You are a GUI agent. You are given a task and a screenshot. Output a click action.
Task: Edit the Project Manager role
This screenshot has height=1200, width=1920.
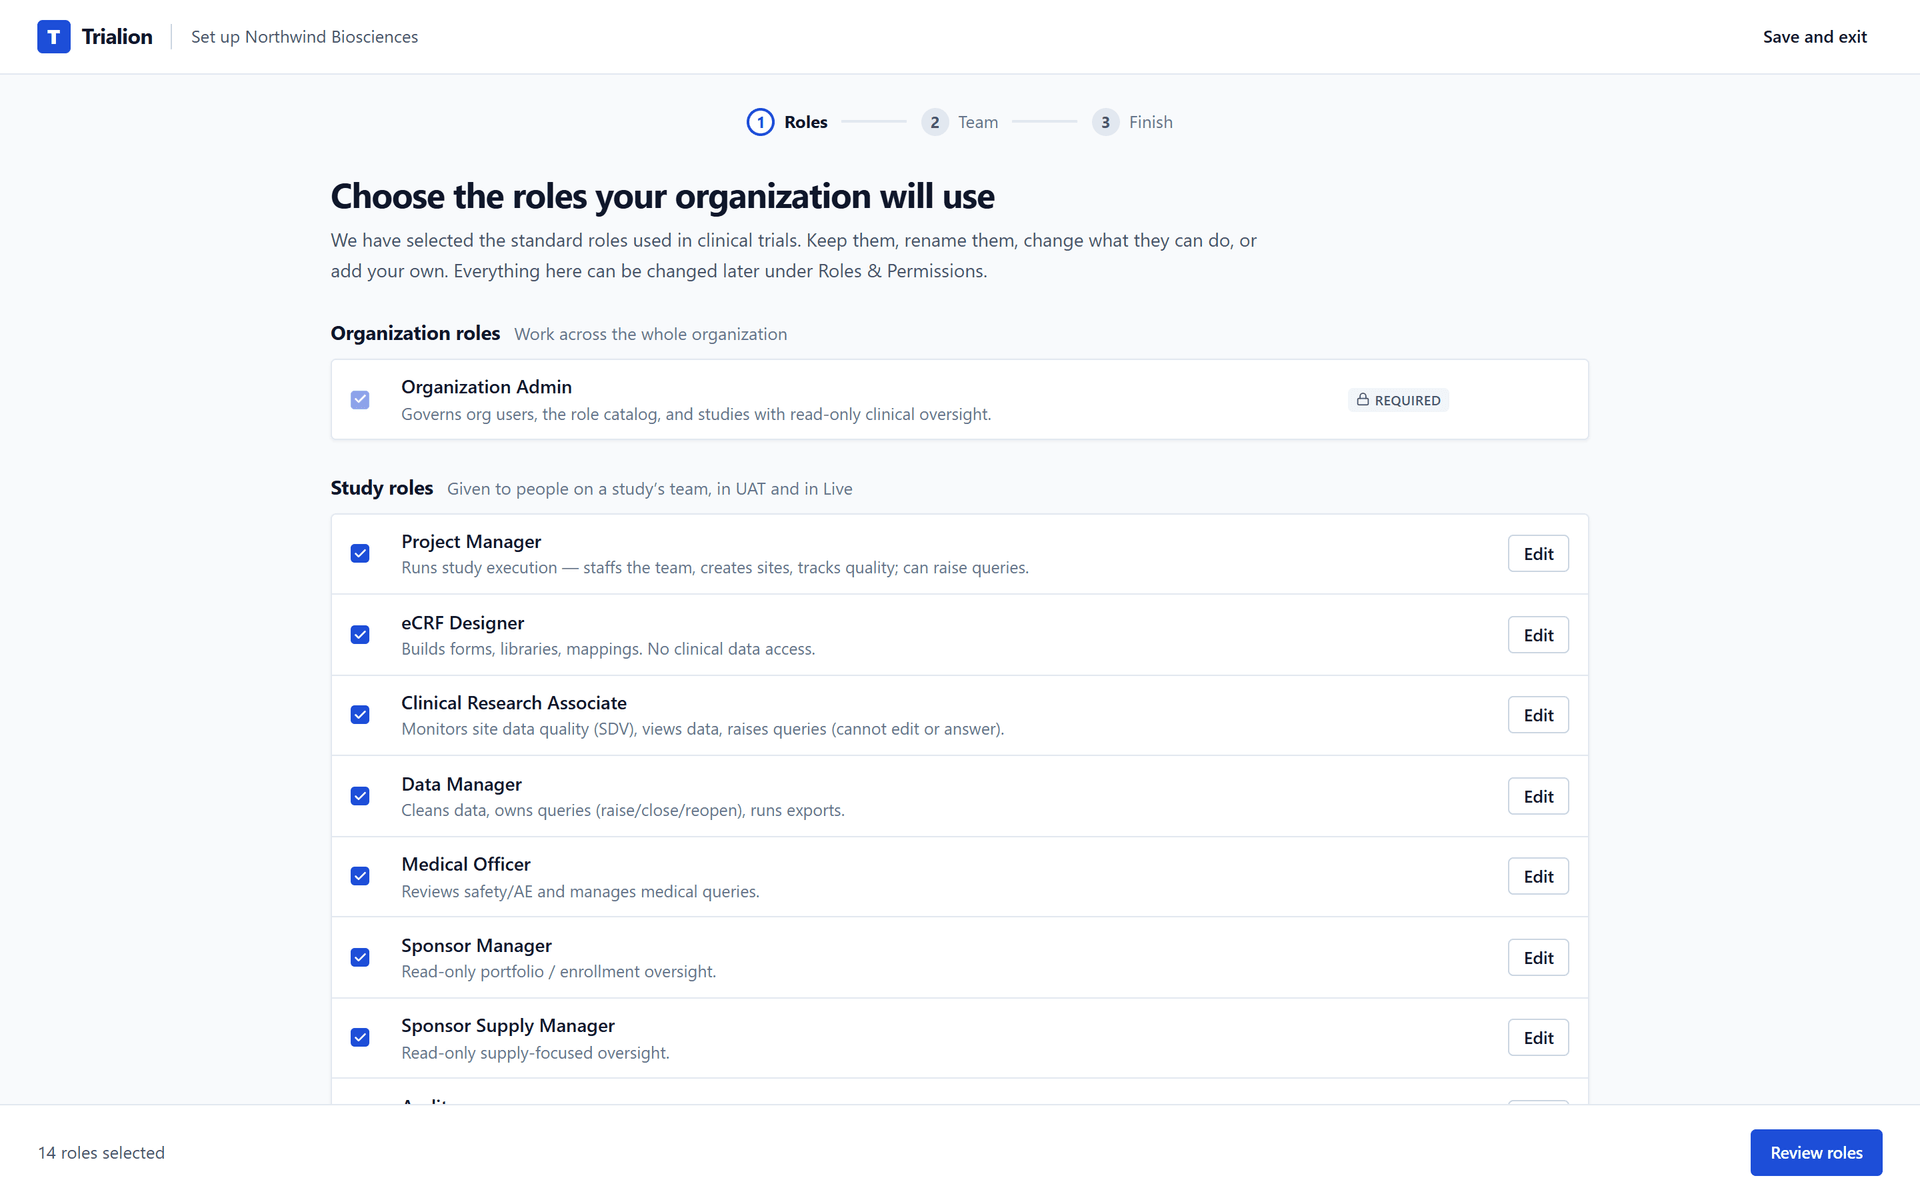[x=1538, y=554]
